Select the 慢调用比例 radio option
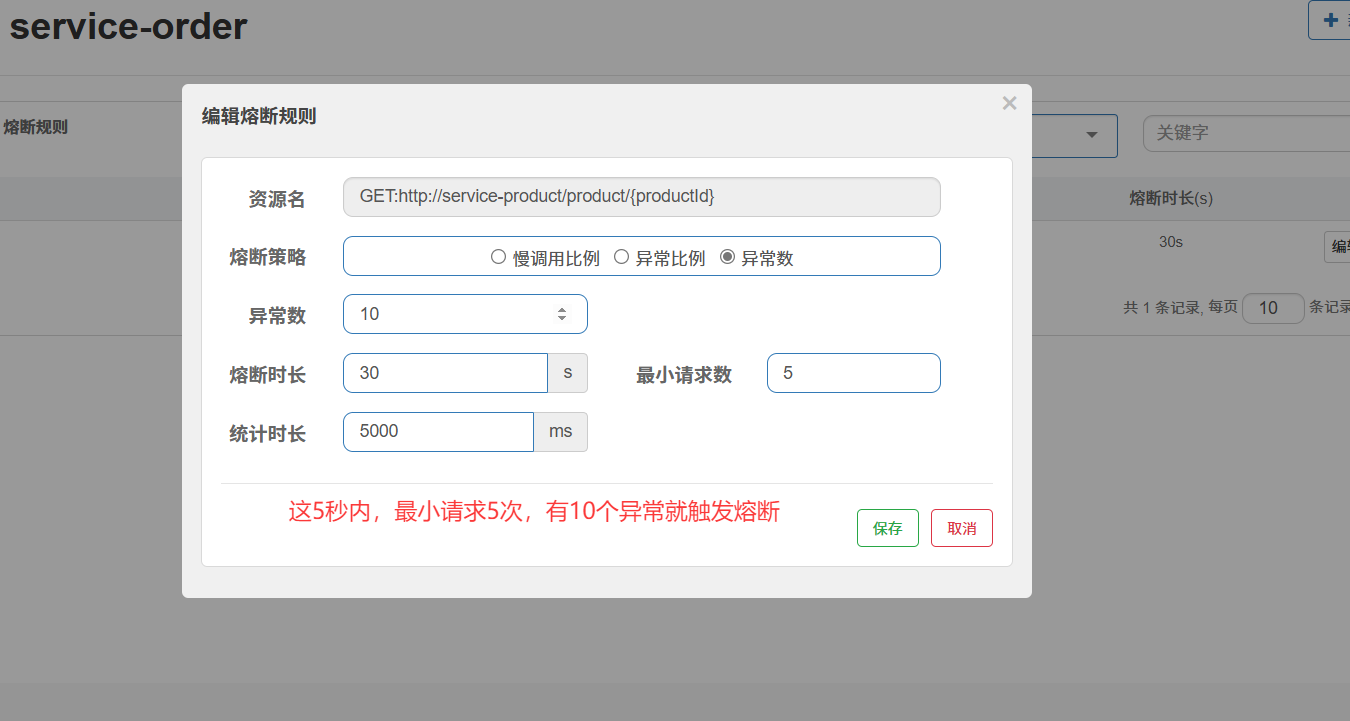Viewport: 1350px width, 721px height. (498, 257)
